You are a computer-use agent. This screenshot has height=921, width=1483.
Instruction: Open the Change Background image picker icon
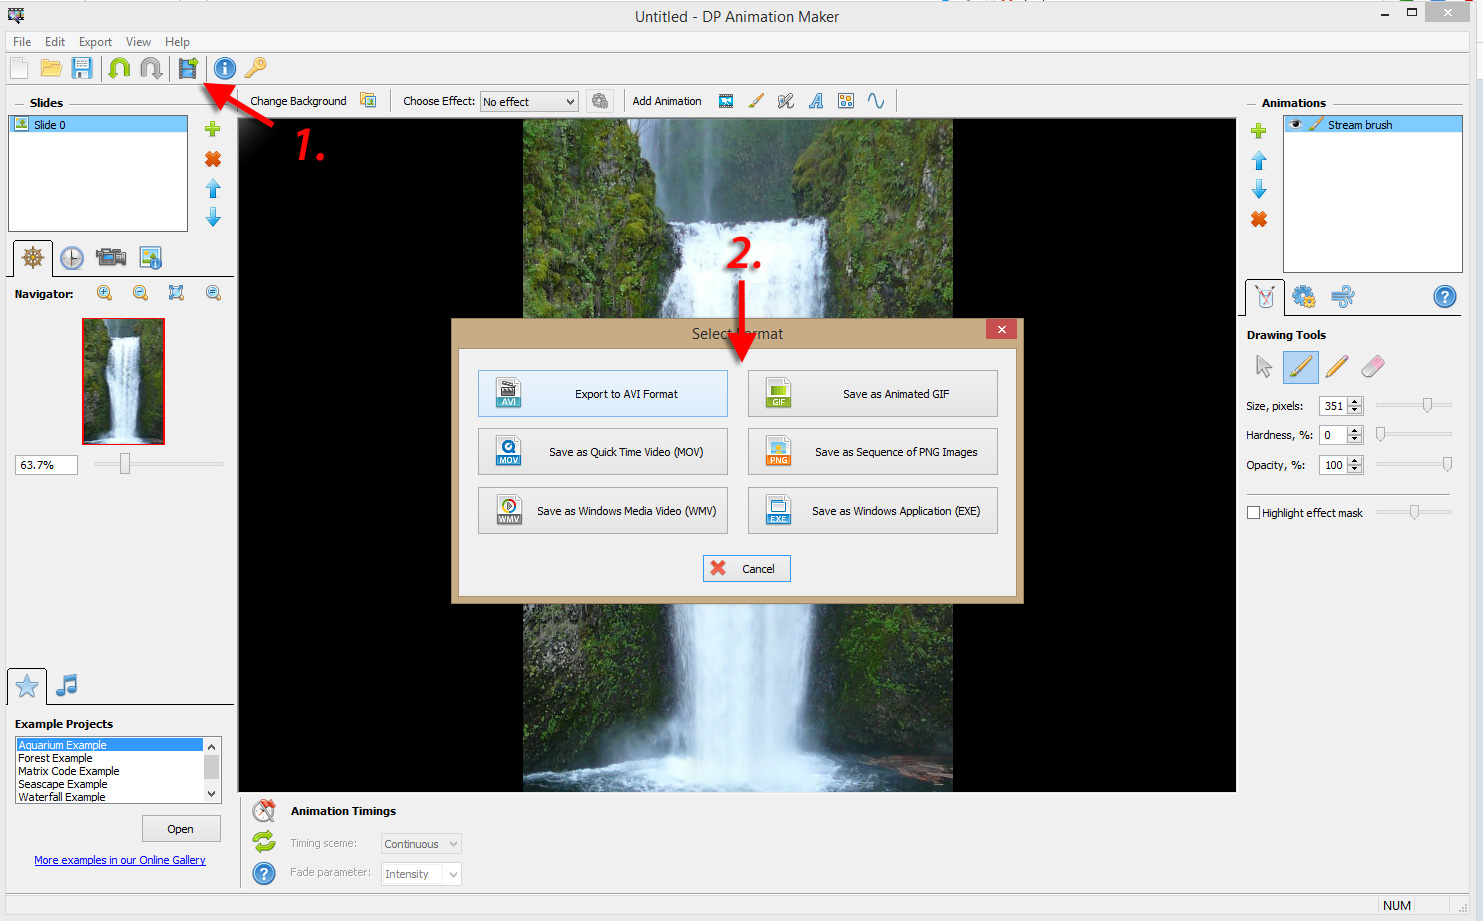(368, 100)
